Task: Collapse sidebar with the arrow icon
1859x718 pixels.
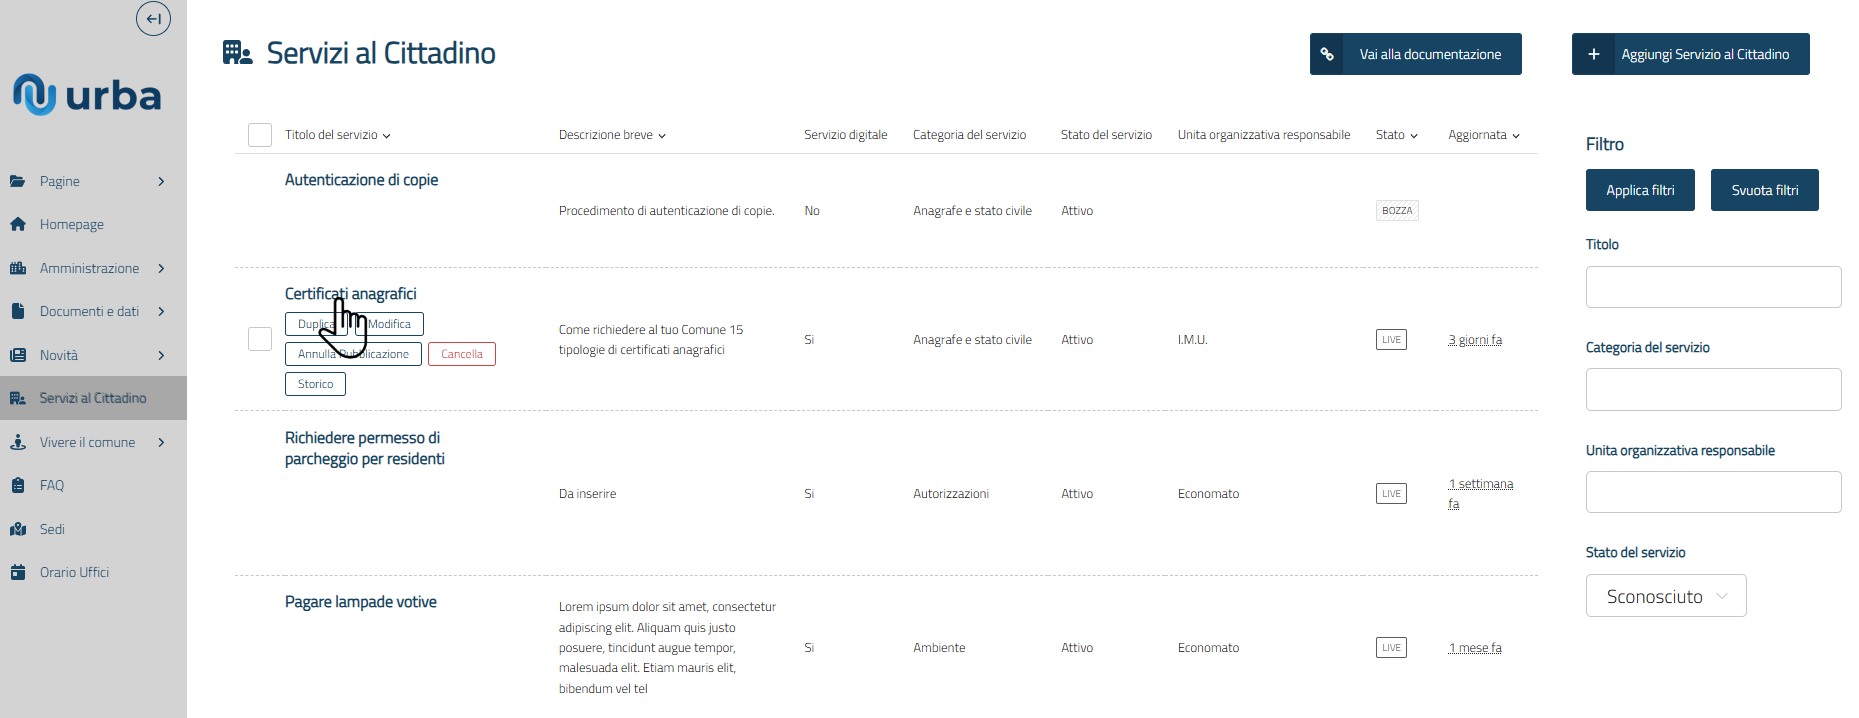Action: click(153, 18)
